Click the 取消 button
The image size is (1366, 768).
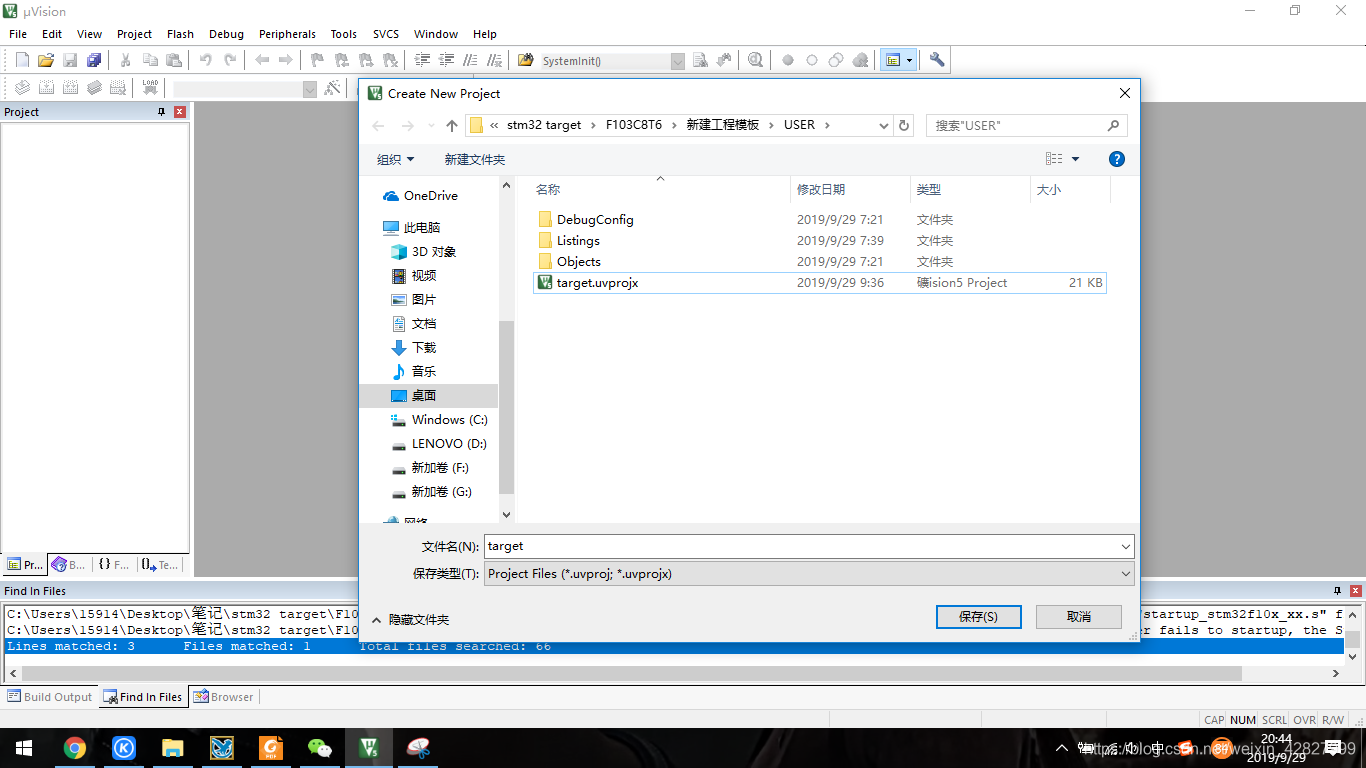(x=1079, y=617)
